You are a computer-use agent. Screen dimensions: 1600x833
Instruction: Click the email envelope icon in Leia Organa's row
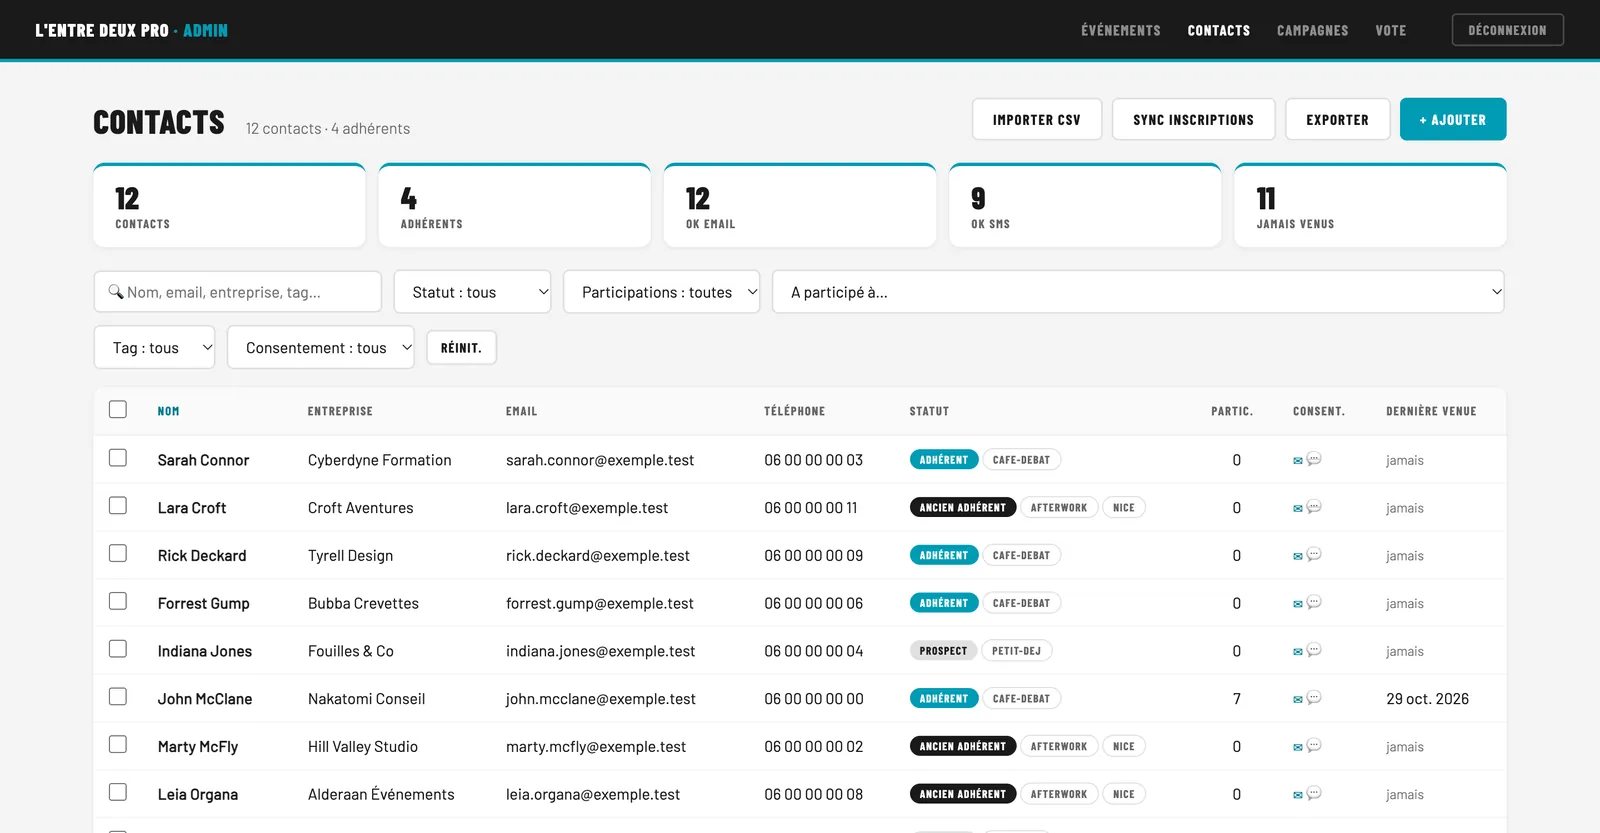click(x=1298, y=795)
